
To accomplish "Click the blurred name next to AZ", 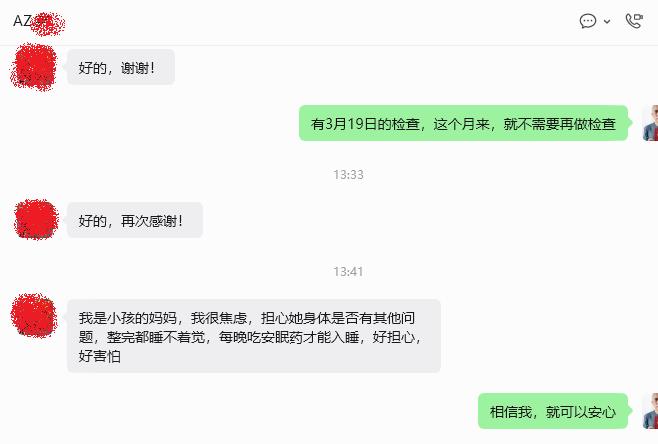I will (x=49, y=24).
